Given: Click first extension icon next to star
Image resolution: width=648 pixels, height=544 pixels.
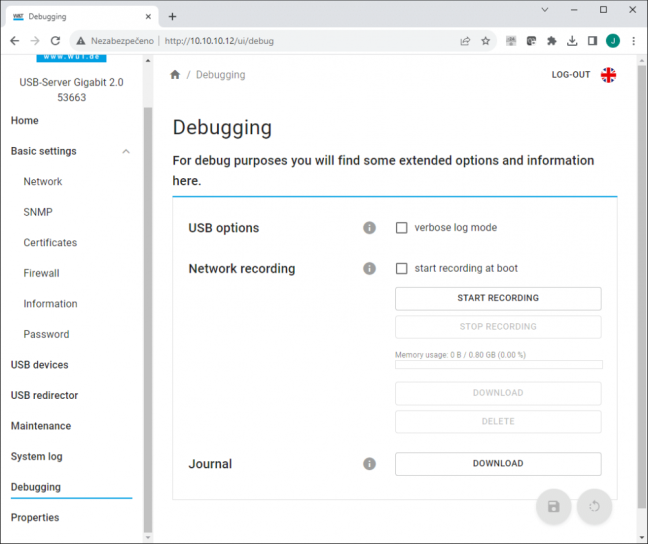Looking at the screenshot, I should click(511, 41).
